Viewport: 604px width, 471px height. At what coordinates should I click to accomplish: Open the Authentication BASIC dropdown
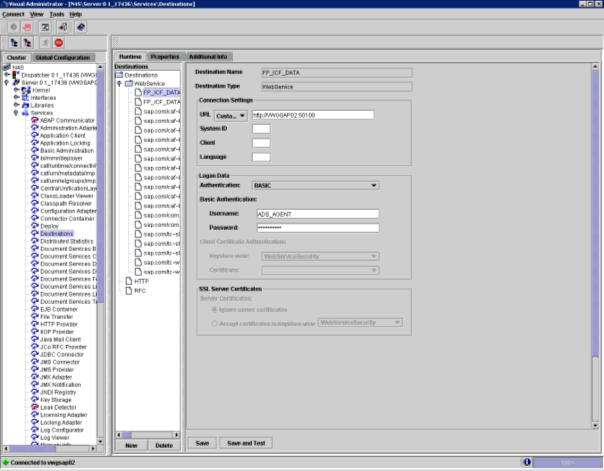click(315, 186)
